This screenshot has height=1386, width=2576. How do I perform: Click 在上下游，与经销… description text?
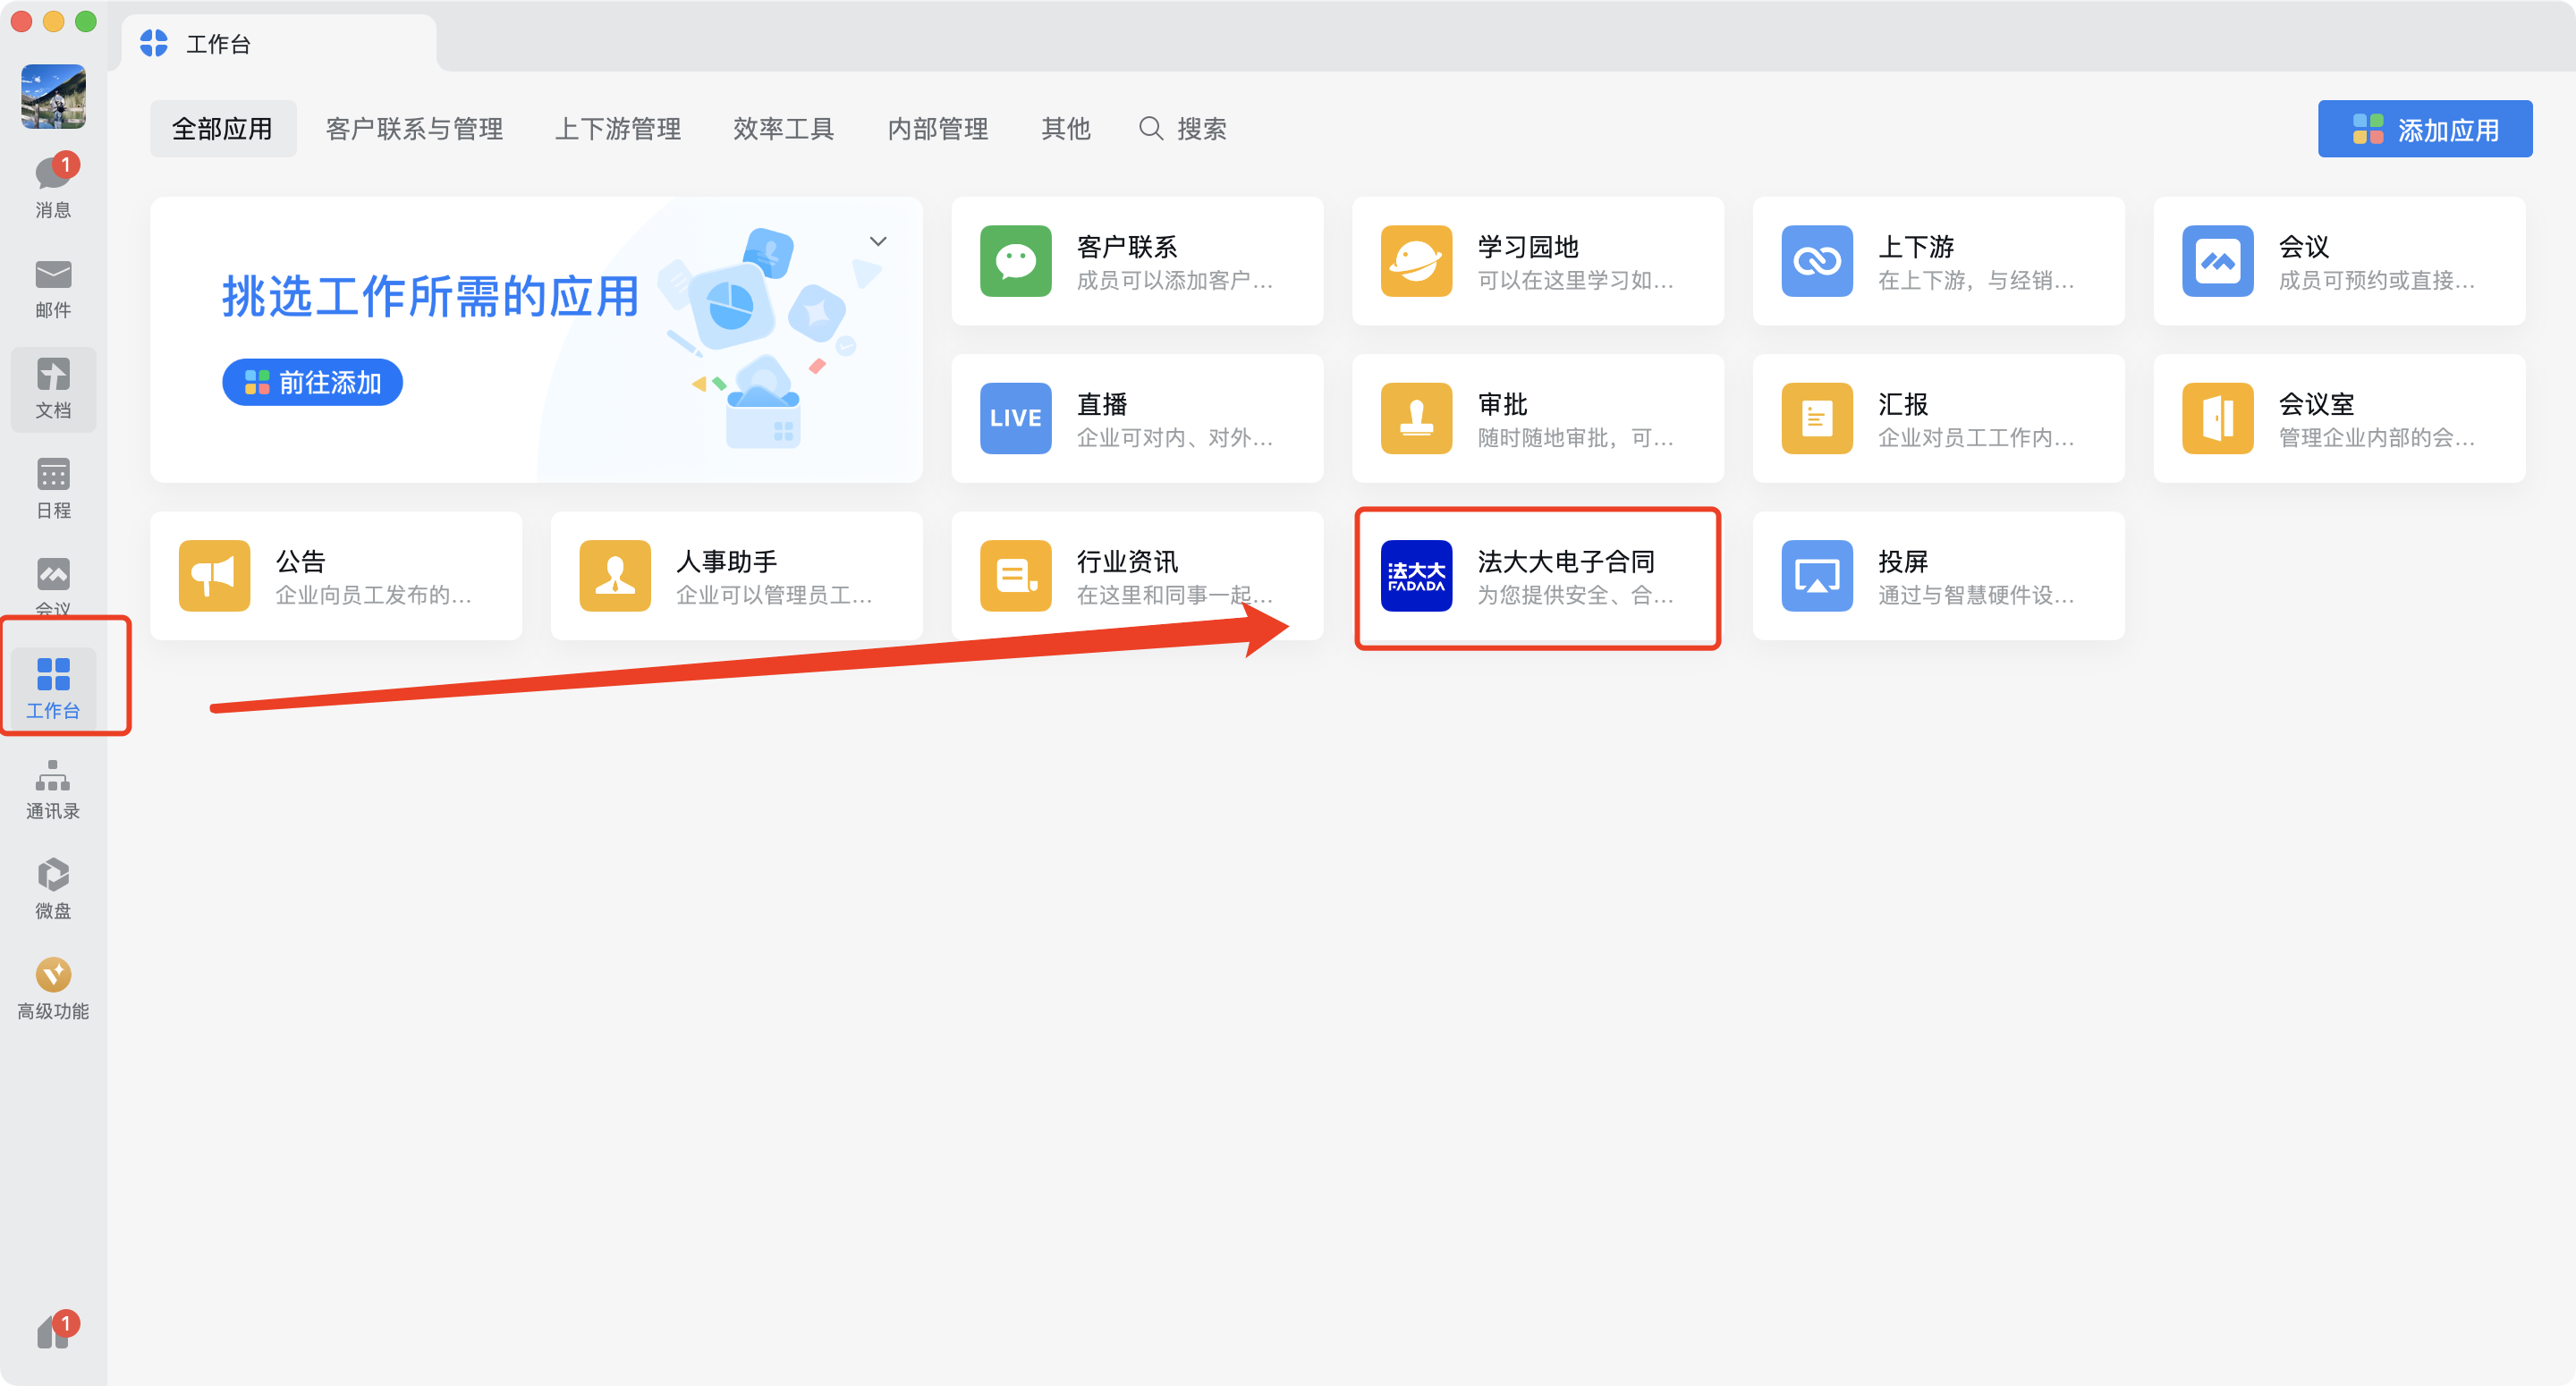tap(1976, 281)
